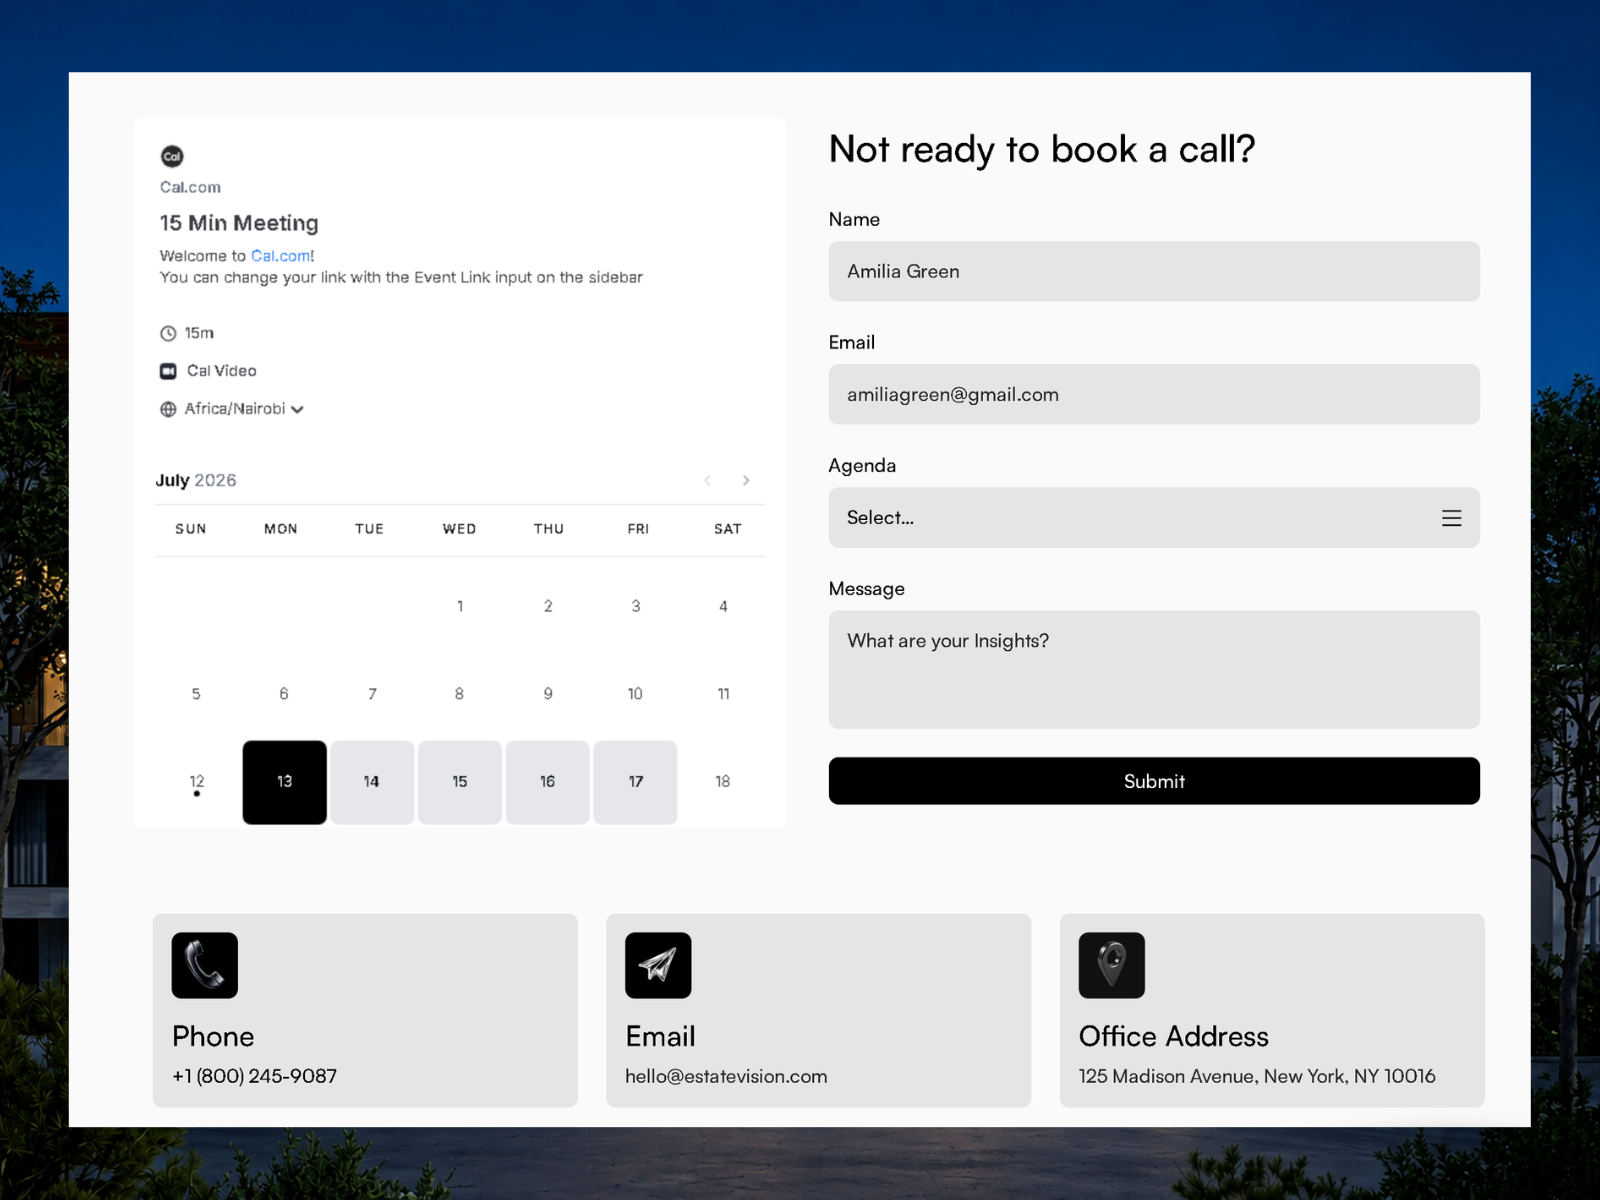1600x1200 pixels.
Task: Click the Email input field
Action: click(1154, 394)
